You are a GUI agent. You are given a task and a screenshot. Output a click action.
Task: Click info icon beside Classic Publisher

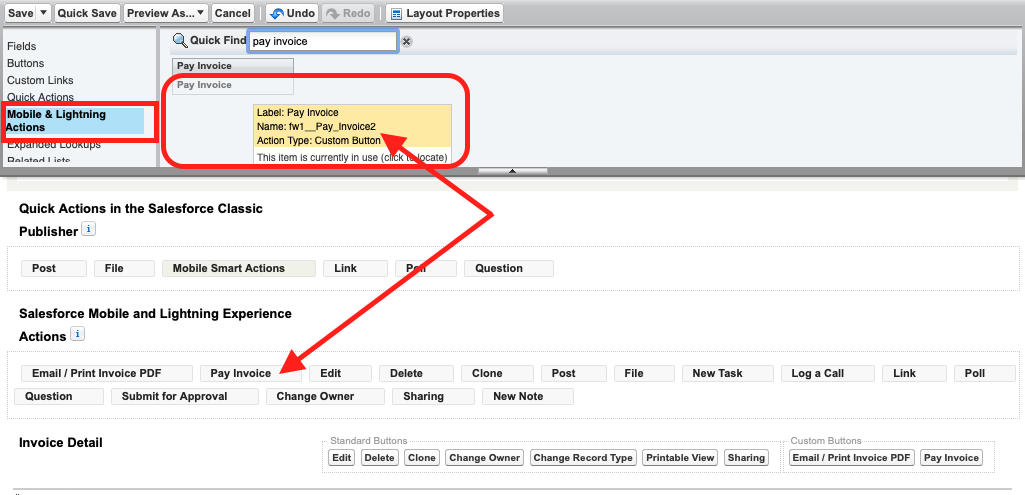89,230
